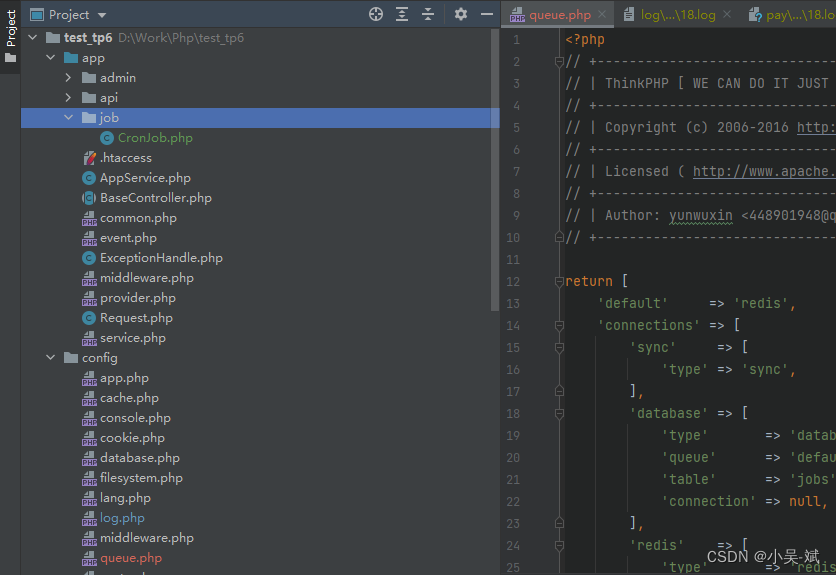Viewport: 836px width, 575px height.
Task: Close the queue.php editor tab
Action: [x=602, y=14]
